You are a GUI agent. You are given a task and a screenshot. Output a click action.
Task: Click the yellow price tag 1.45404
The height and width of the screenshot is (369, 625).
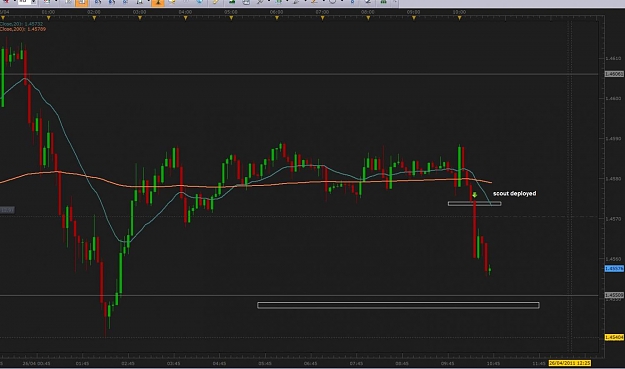click(x=614, y=337)
